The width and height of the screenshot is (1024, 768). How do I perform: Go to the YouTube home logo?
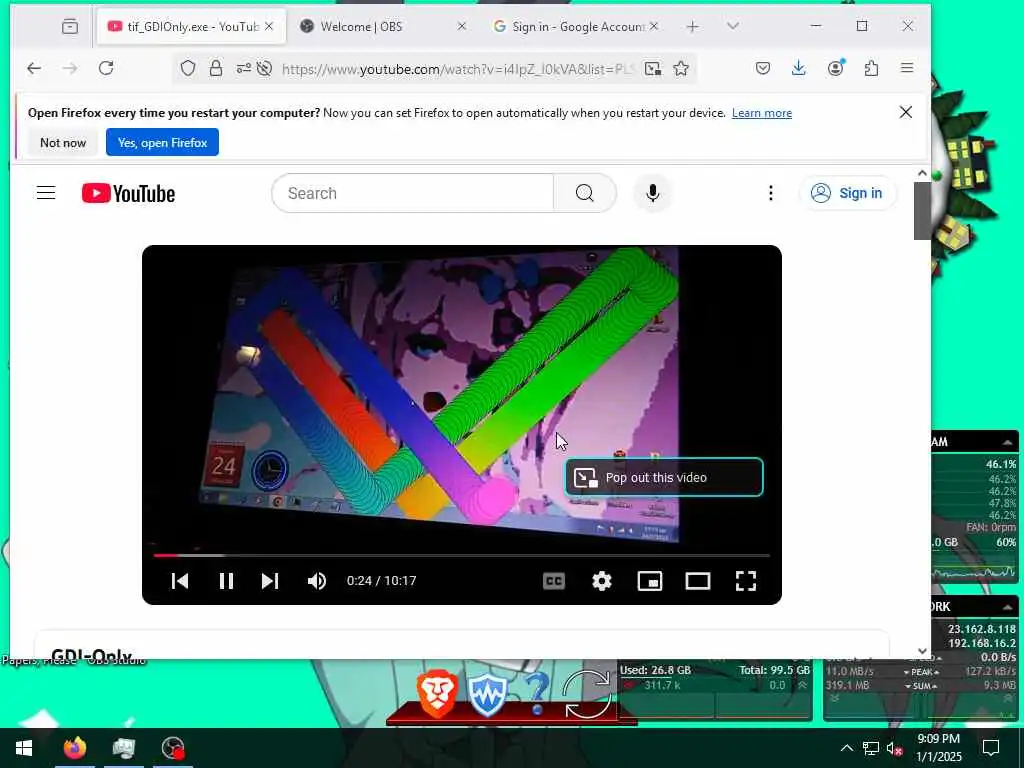click(x=128, y=193)
